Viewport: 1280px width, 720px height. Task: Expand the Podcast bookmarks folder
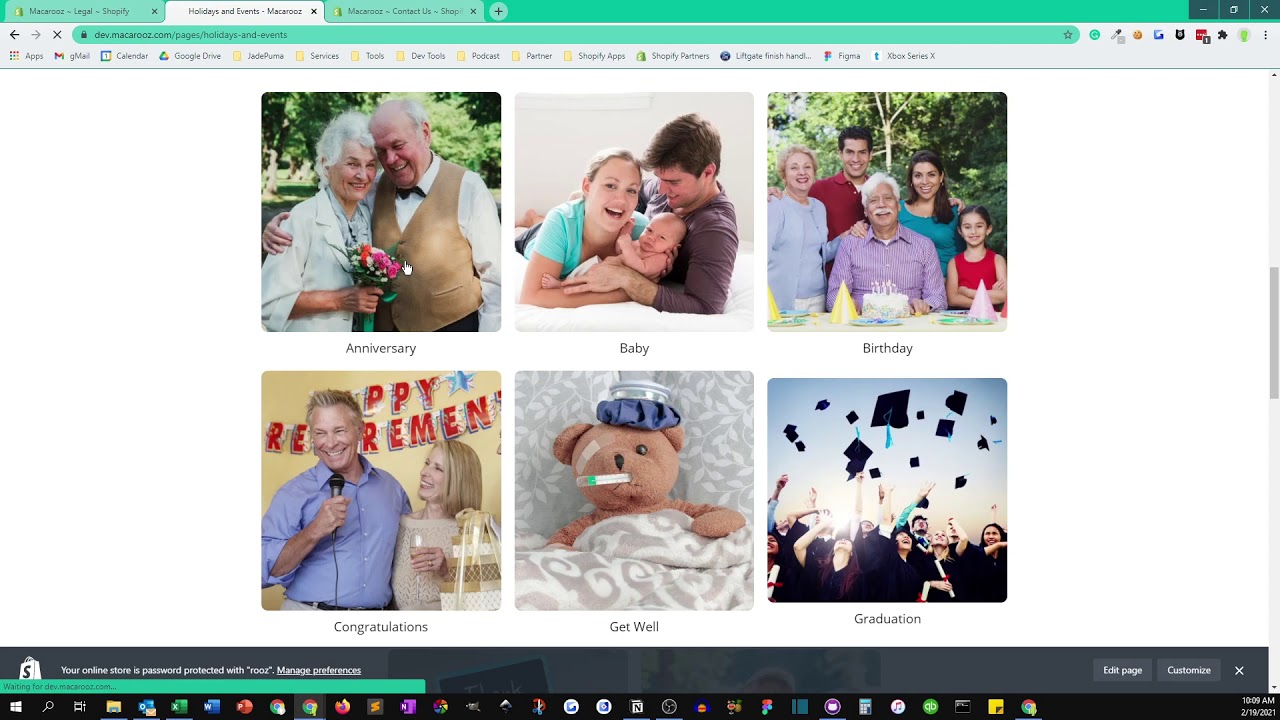(478, 56)
